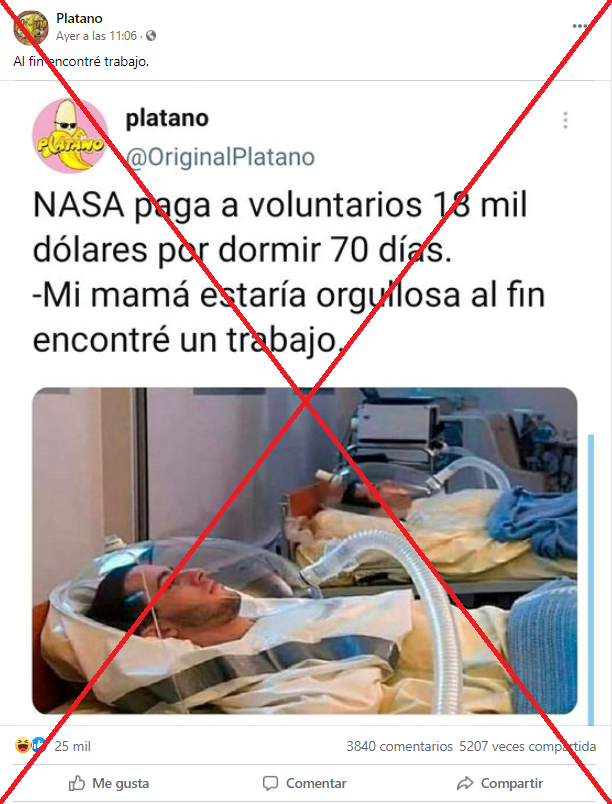Click 5207 veces compartida share count
The image size is (612, 804).
(527, 746)
